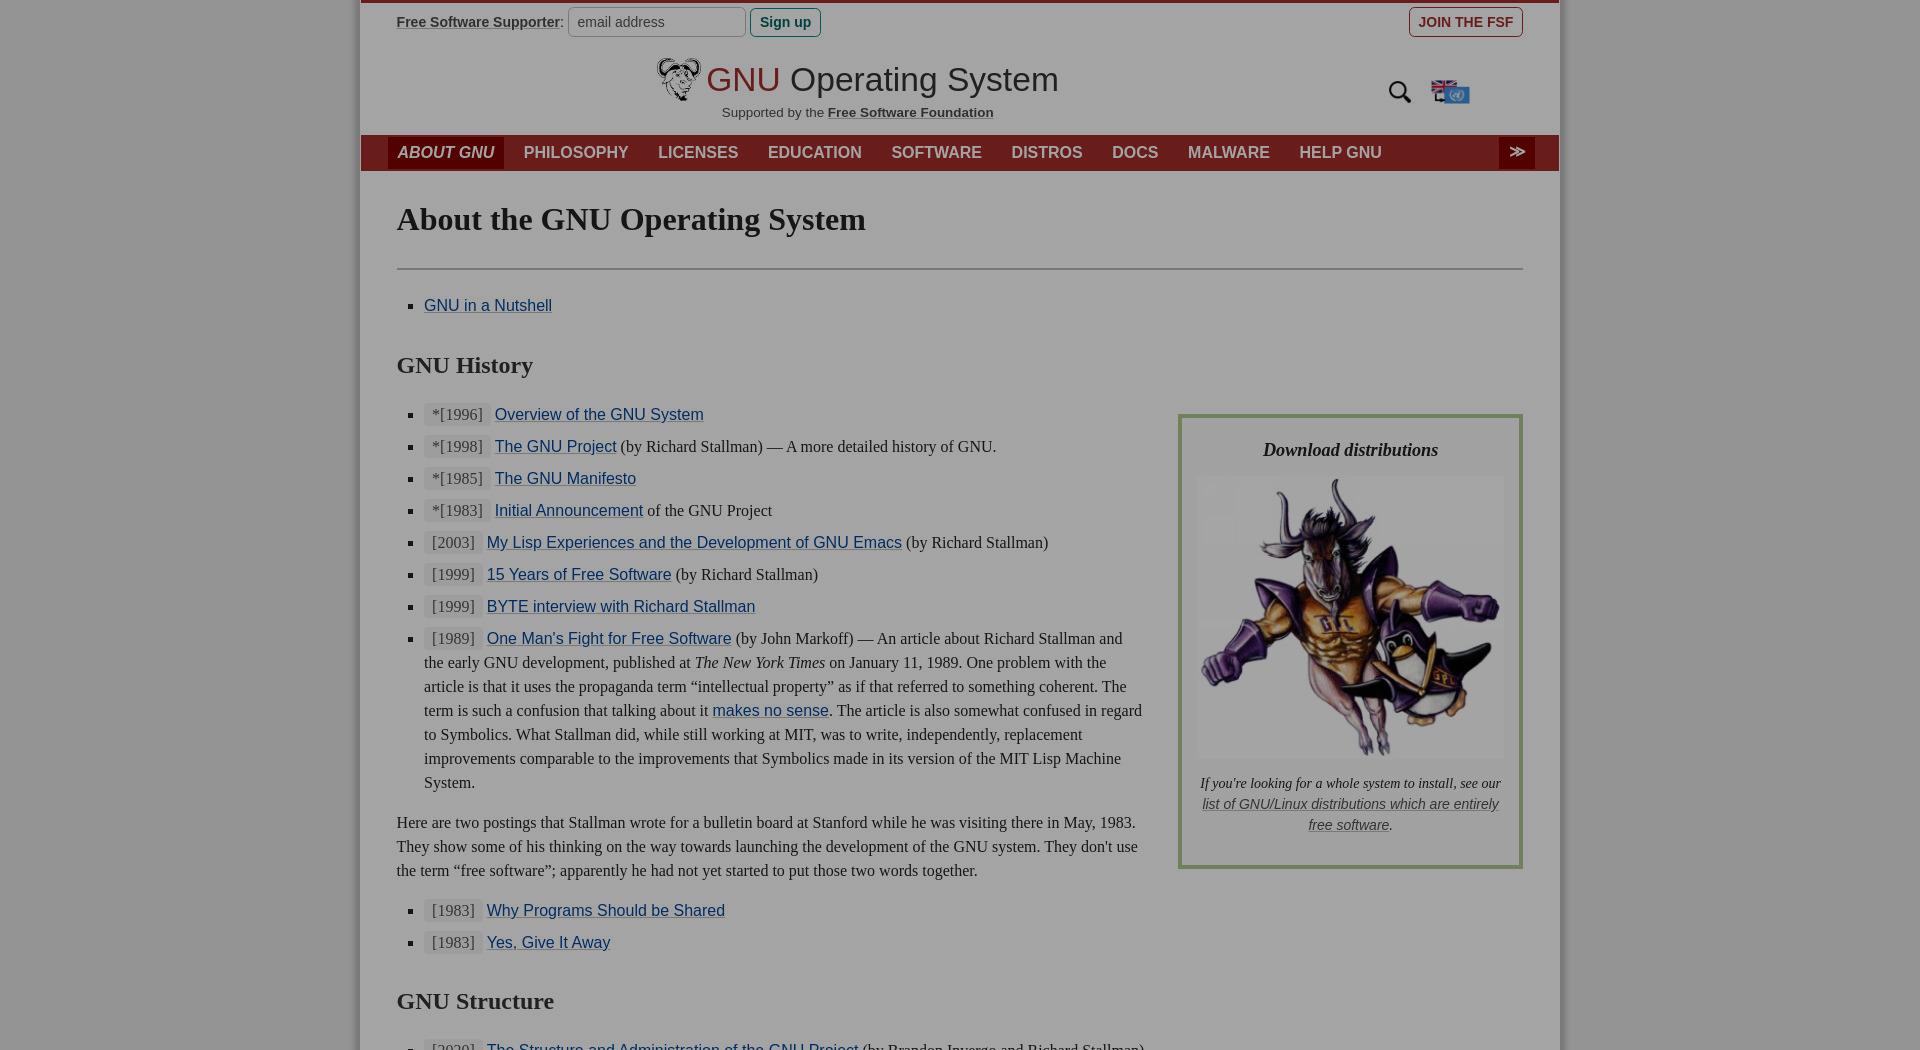
Task: Open the language translations flag icon
Action: [x=1450, y=92]
